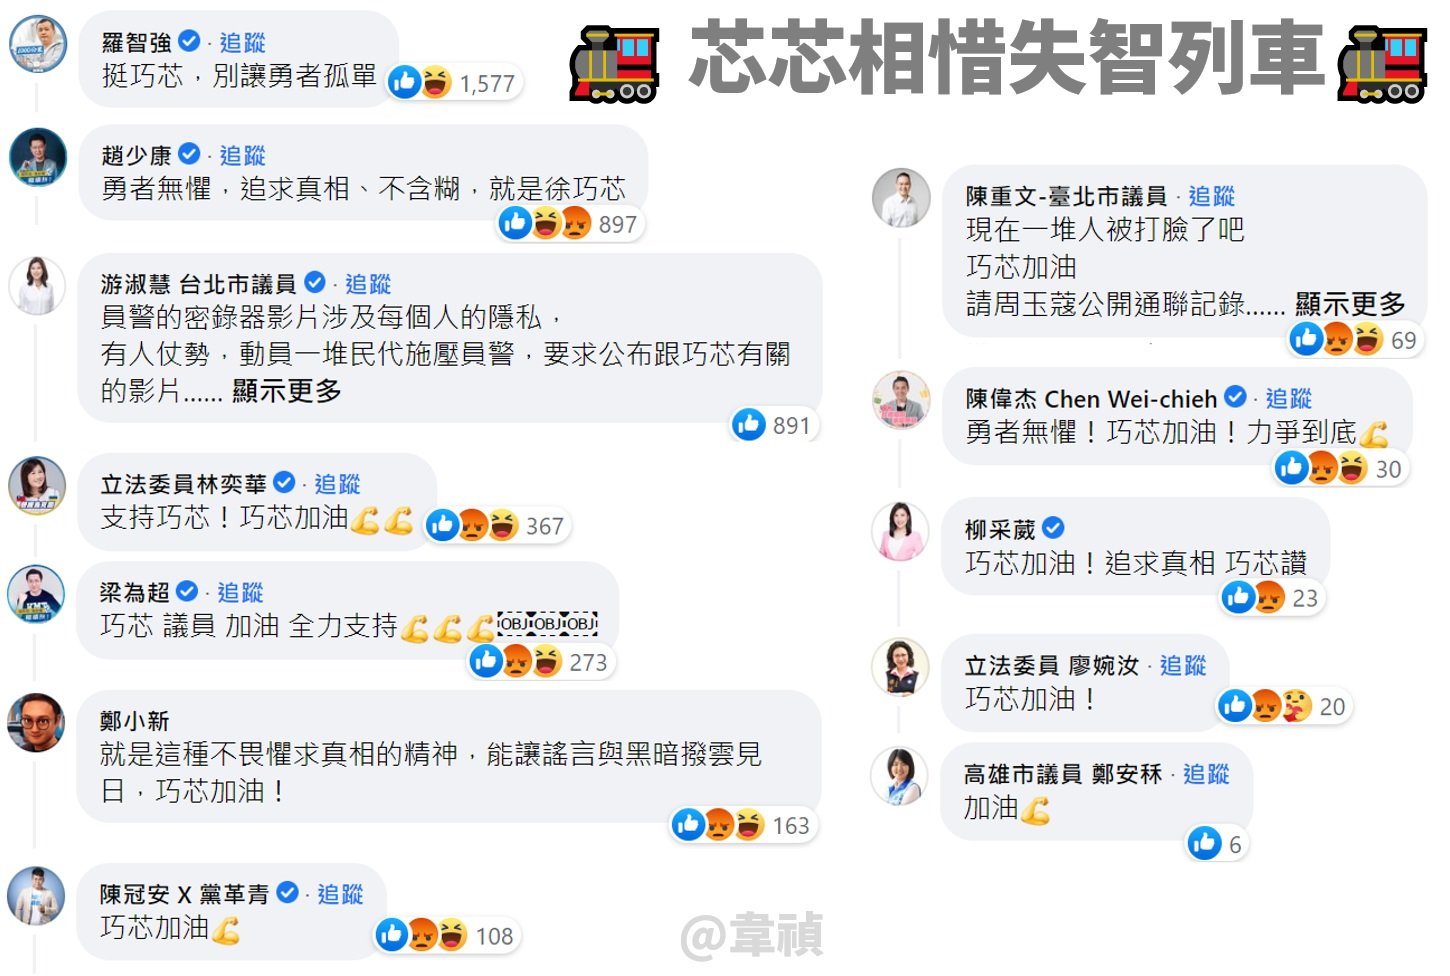Click 趙少康's profile picture
This screenshot has width=1450, height=976.
tap(38, 158)
